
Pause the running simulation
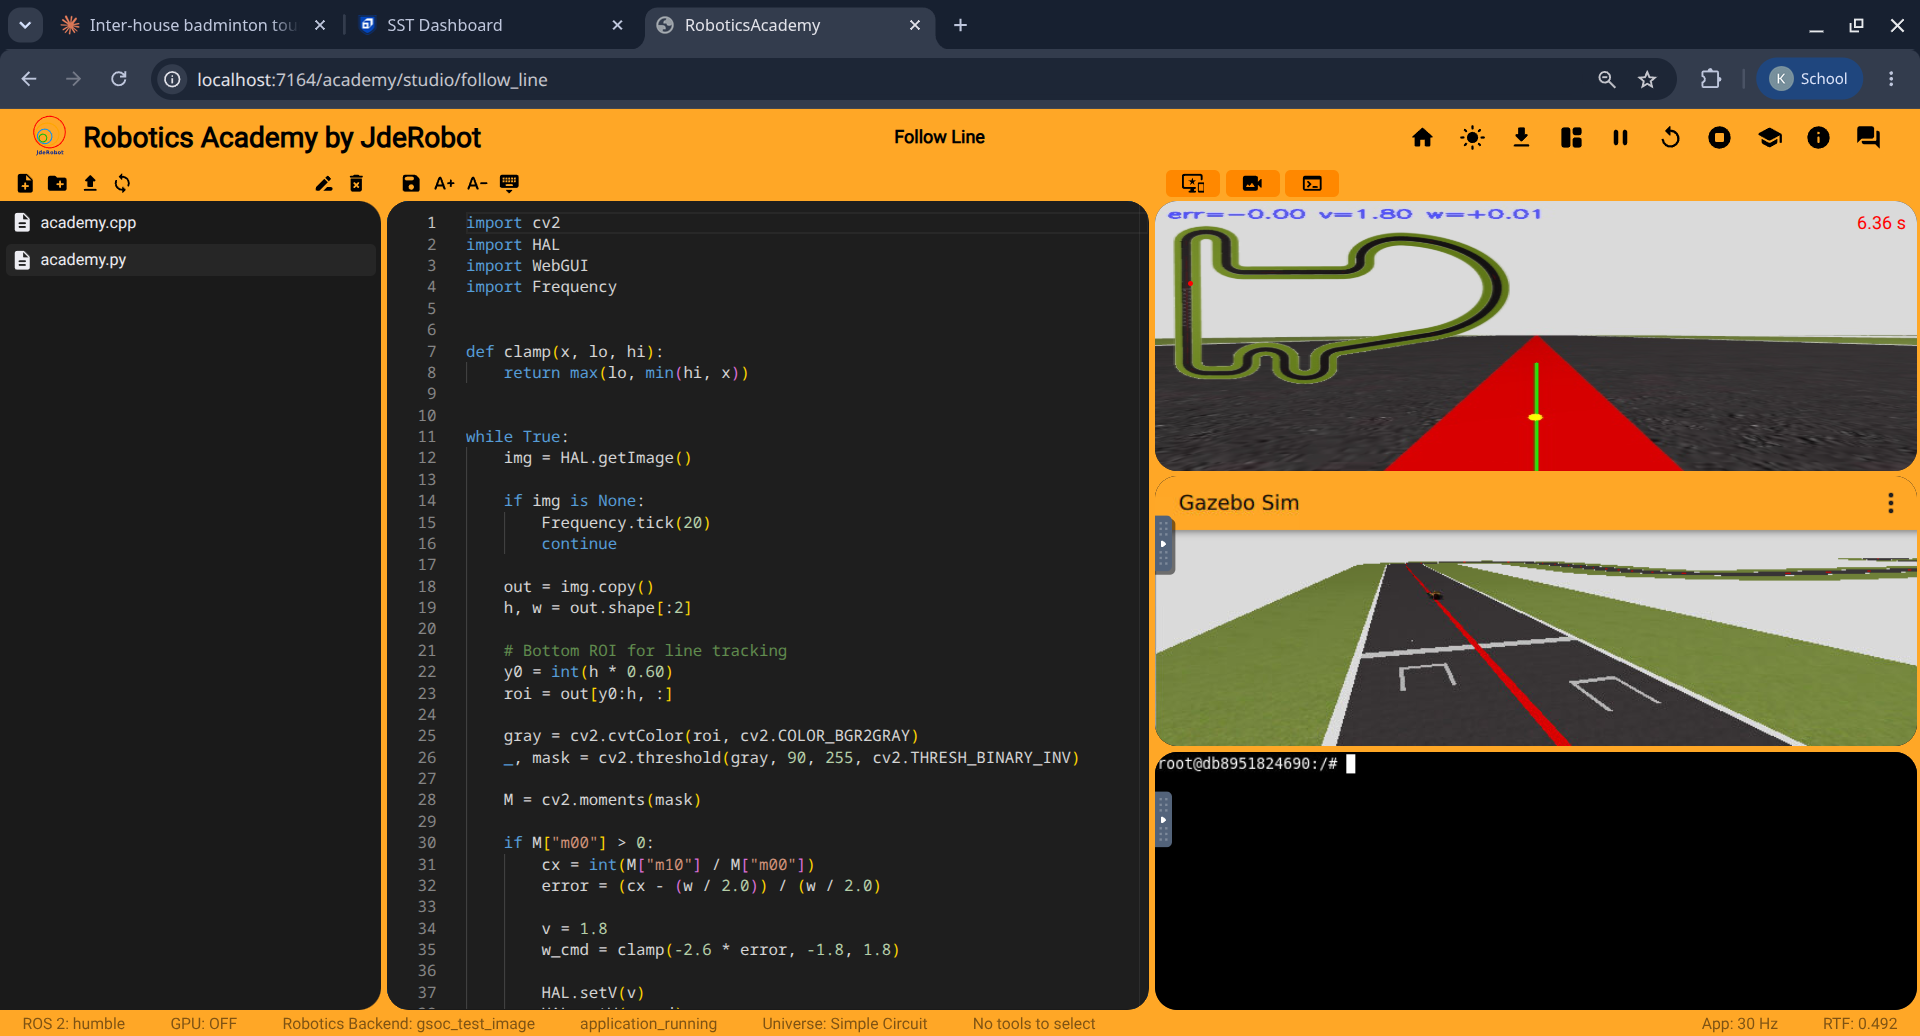[x=1620, y=138]
